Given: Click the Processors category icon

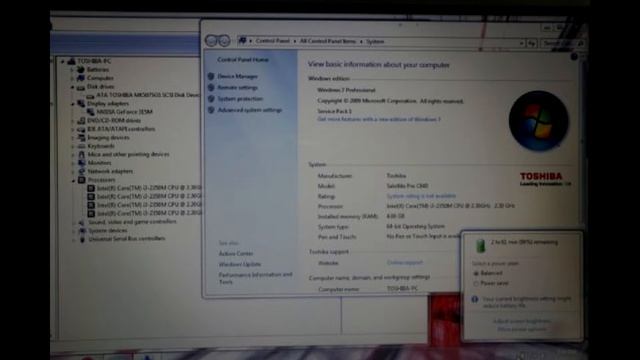Looking at the screenshot, I should tap(82, 180).
